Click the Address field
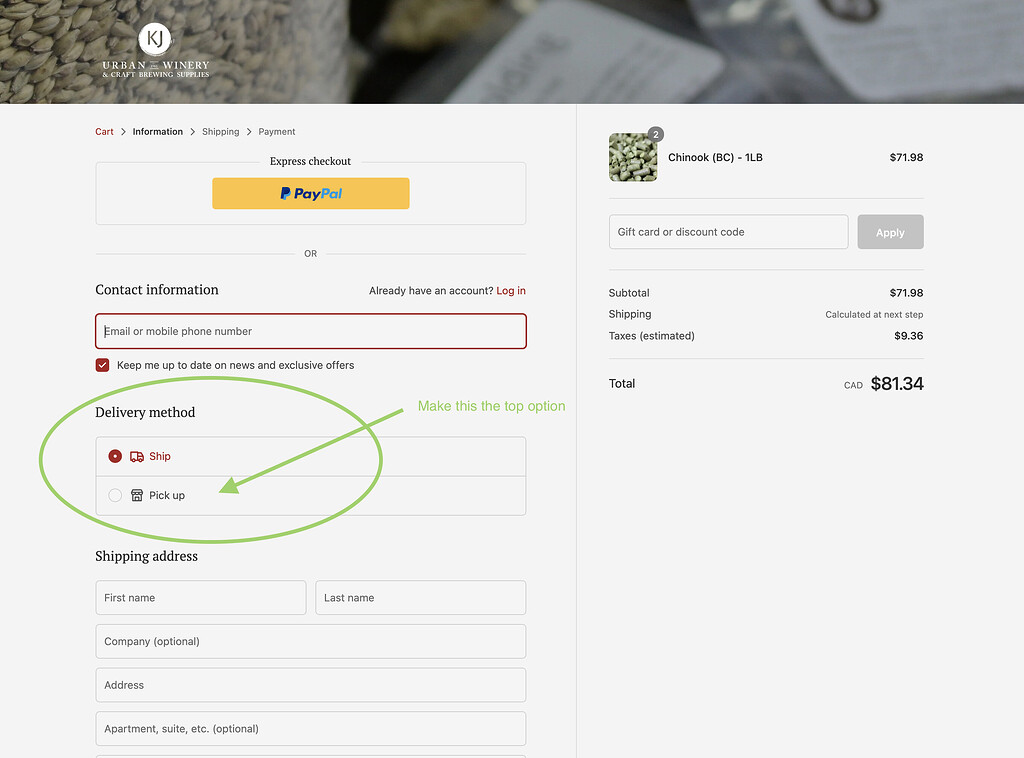 click(x=311, y=685)
